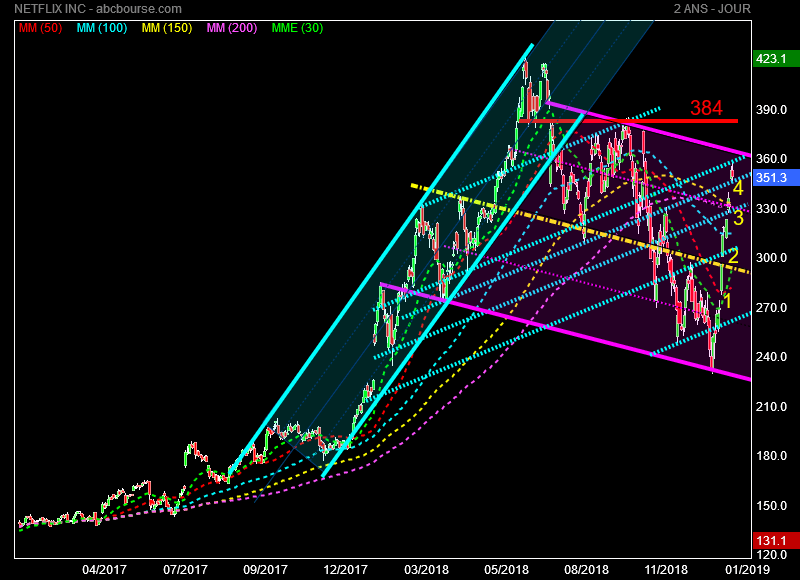
Task: Click the 09/2017 date axis label
Action: tap(265, 569)
